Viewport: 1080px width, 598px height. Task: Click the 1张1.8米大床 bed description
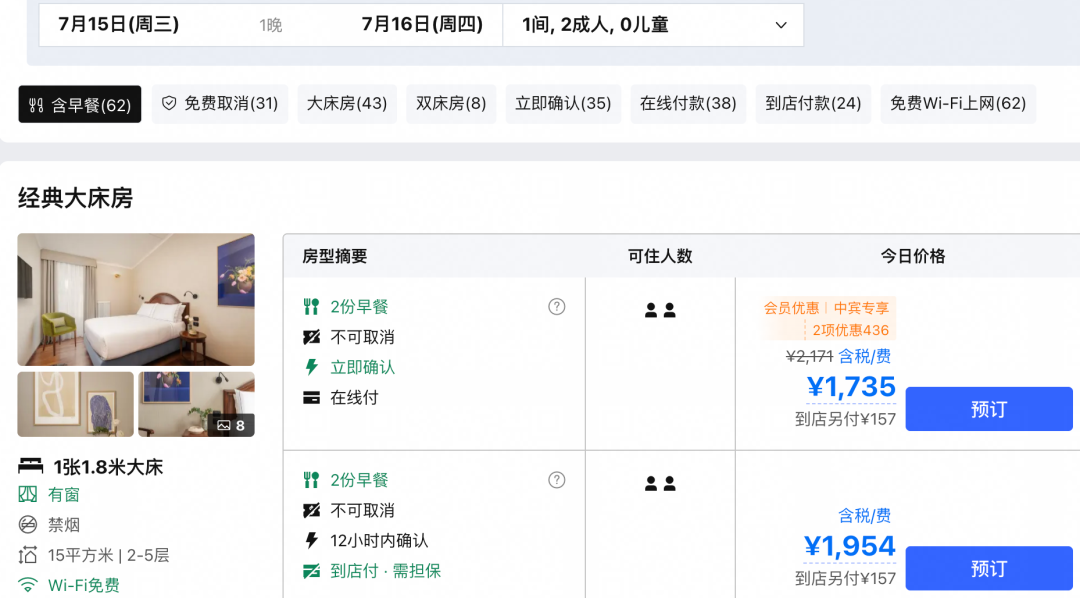click(108, 466)
